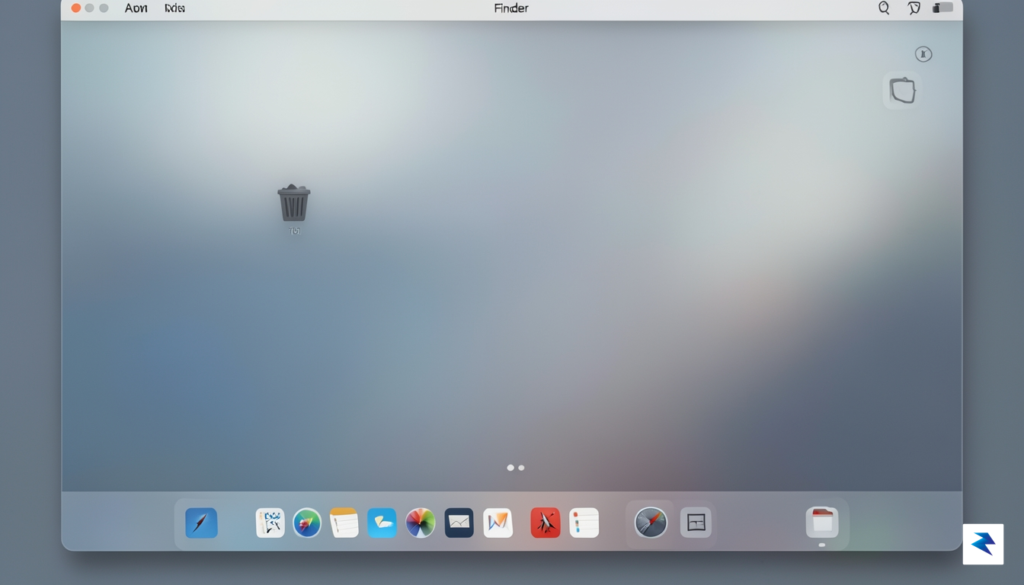Click the colorful globe icon in Dock
Viewport: 1024px width, 585px height.
tap(307, 523)
